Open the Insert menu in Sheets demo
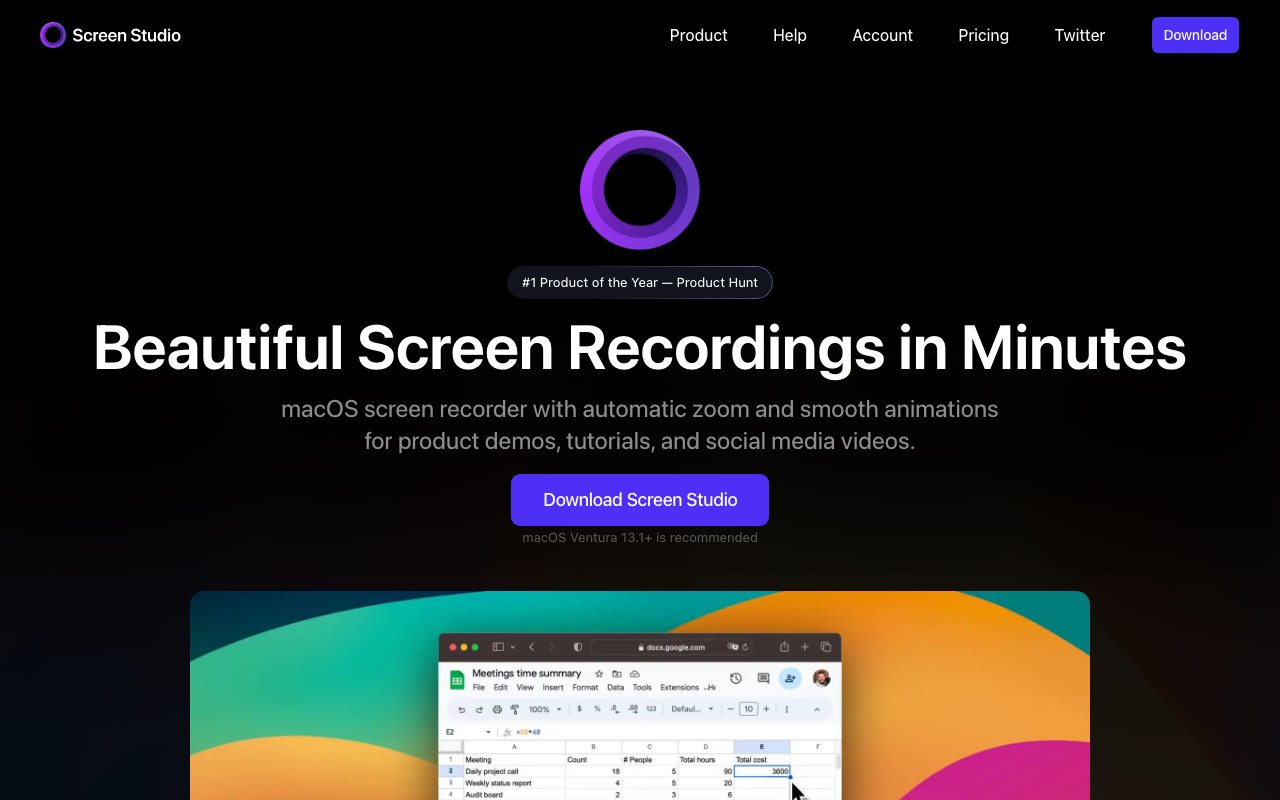Screen dimensions: 1280x800 coord(553,688)
